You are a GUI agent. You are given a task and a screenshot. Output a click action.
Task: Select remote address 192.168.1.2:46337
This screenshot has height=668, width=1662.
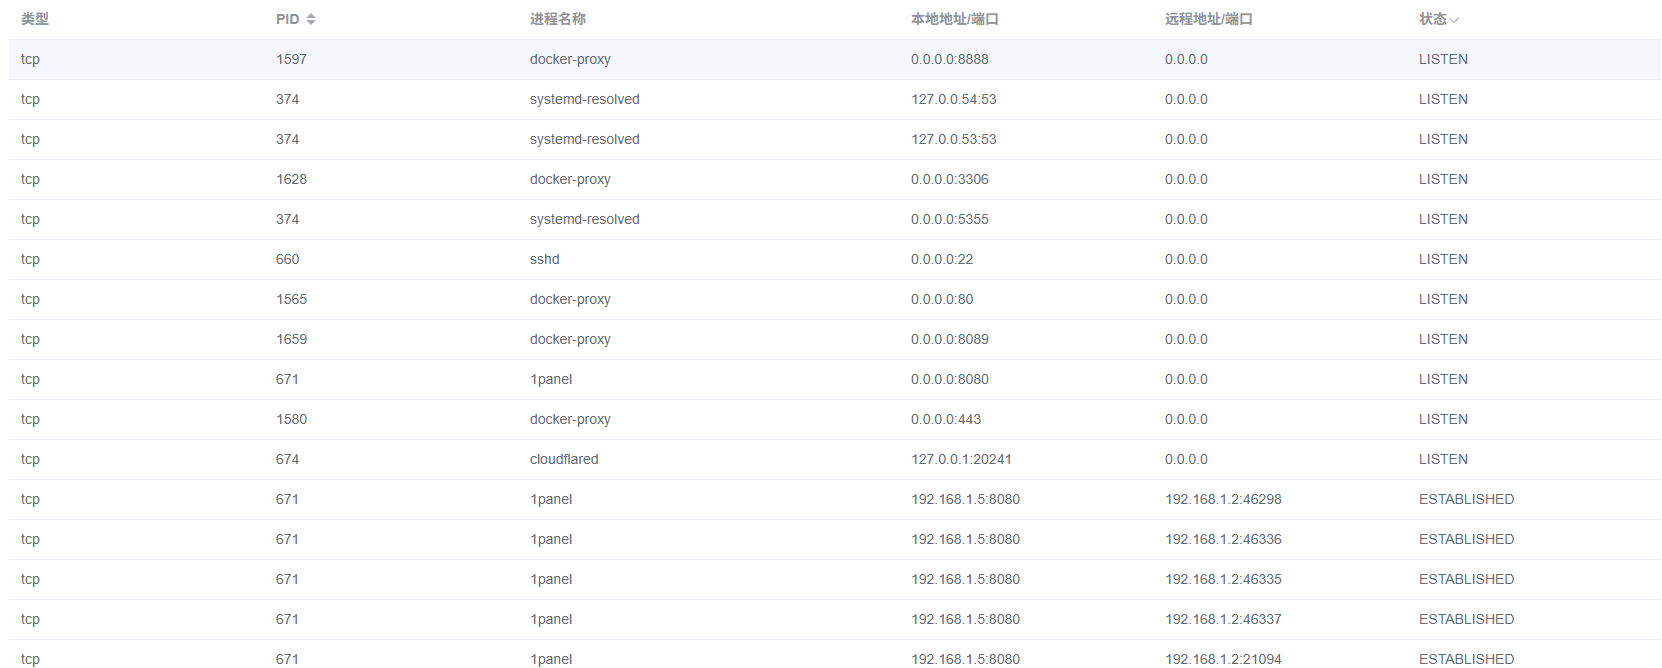pos(1223,619)
